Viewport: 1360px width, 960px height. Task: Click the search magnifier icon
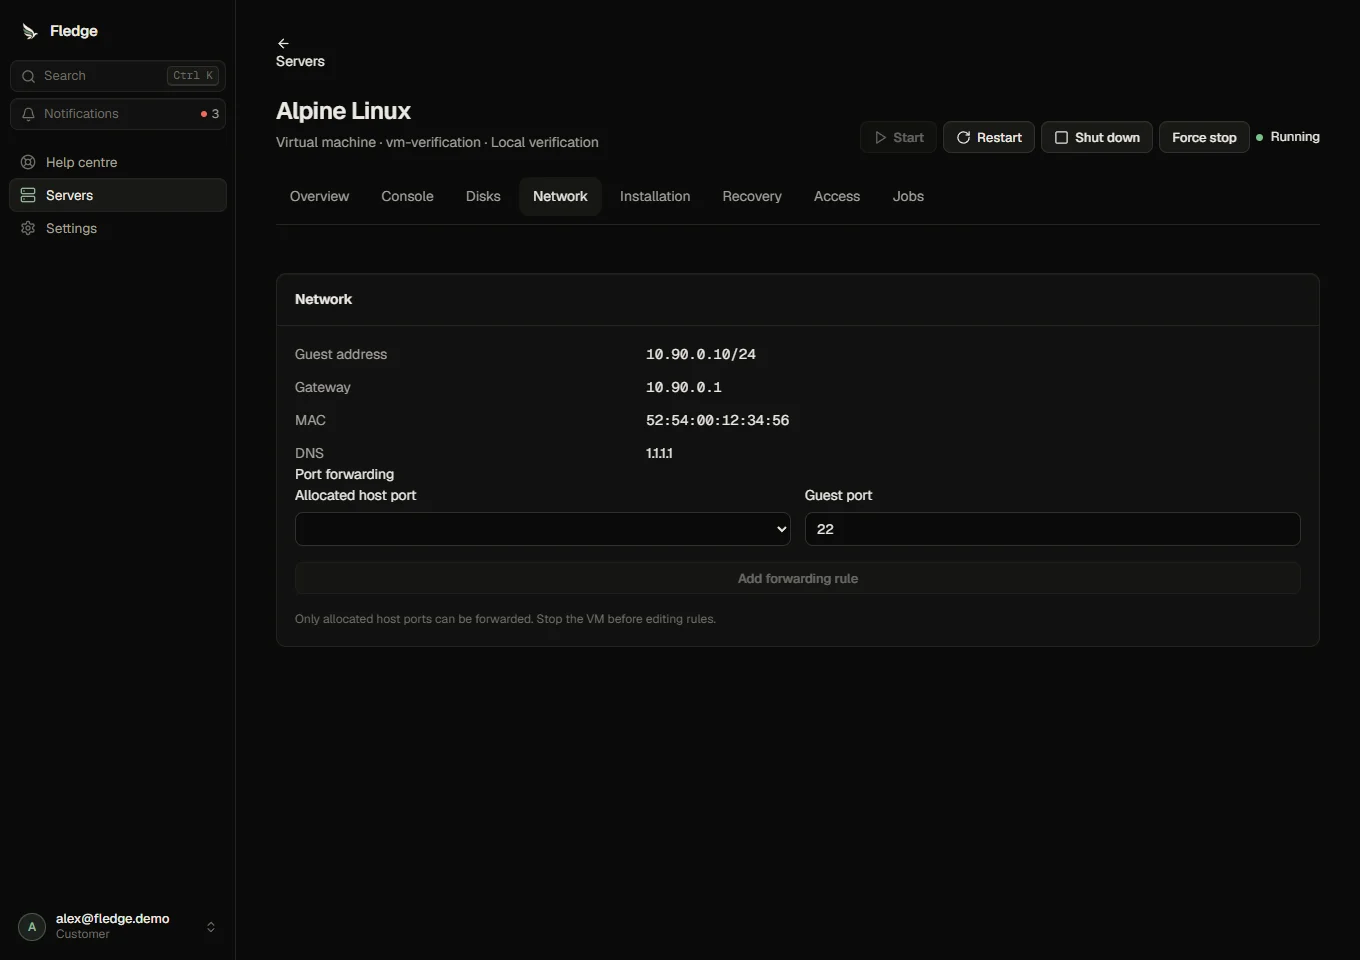click(28, 76)
